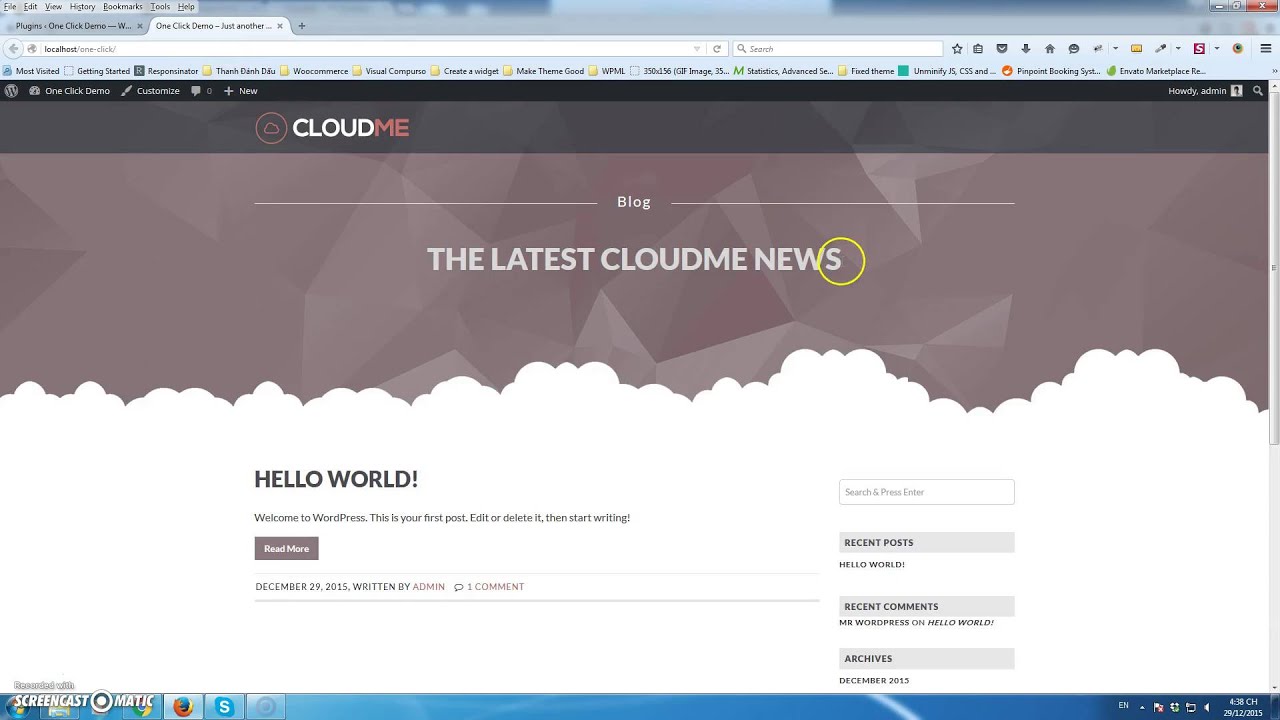Open the History menu
Viewport: 1280px width, 720px height.
[82, 6]
